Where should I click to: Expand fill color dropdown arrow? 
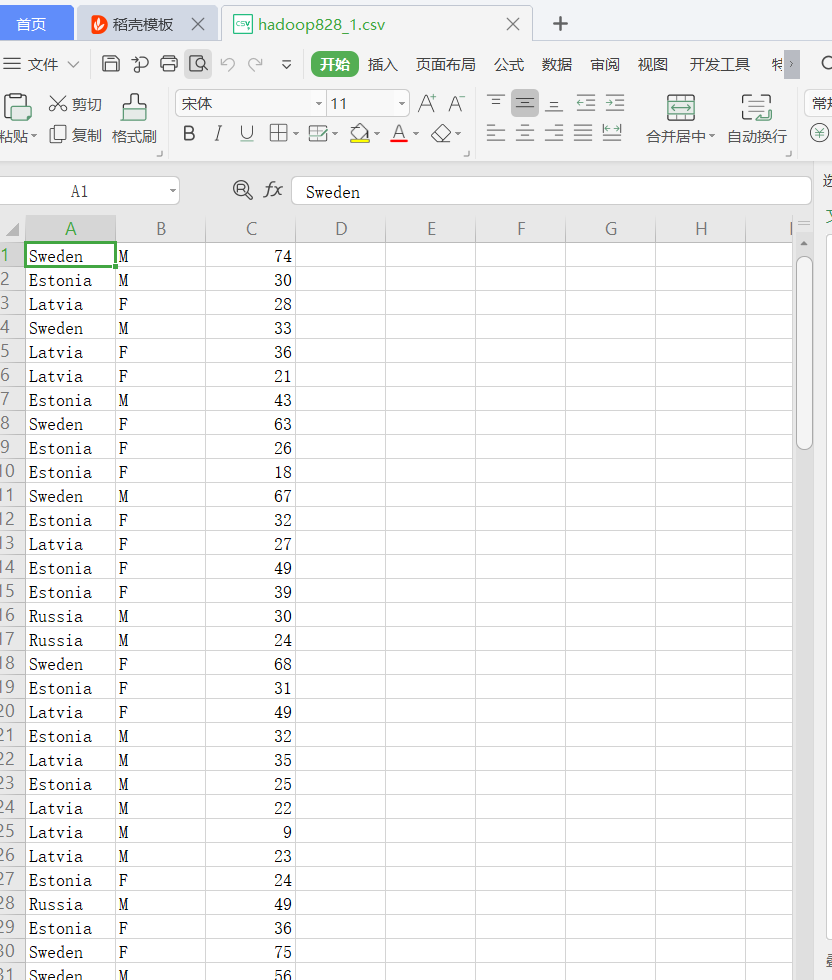[x=377, y=134]
